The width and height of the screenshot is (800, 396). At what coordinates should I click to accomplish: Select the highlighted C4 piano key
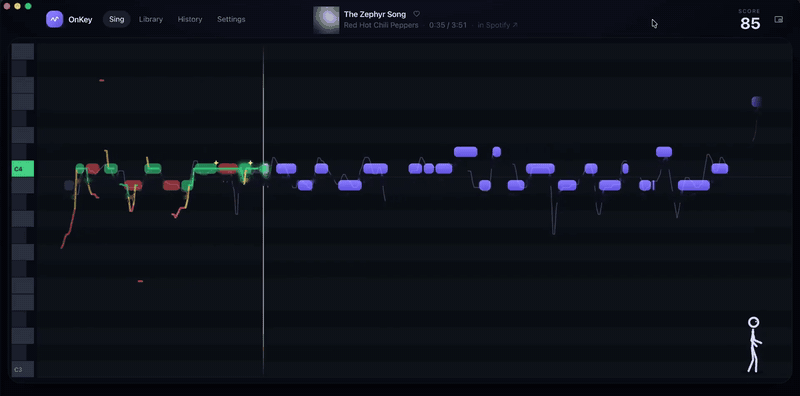coord(22,168)
